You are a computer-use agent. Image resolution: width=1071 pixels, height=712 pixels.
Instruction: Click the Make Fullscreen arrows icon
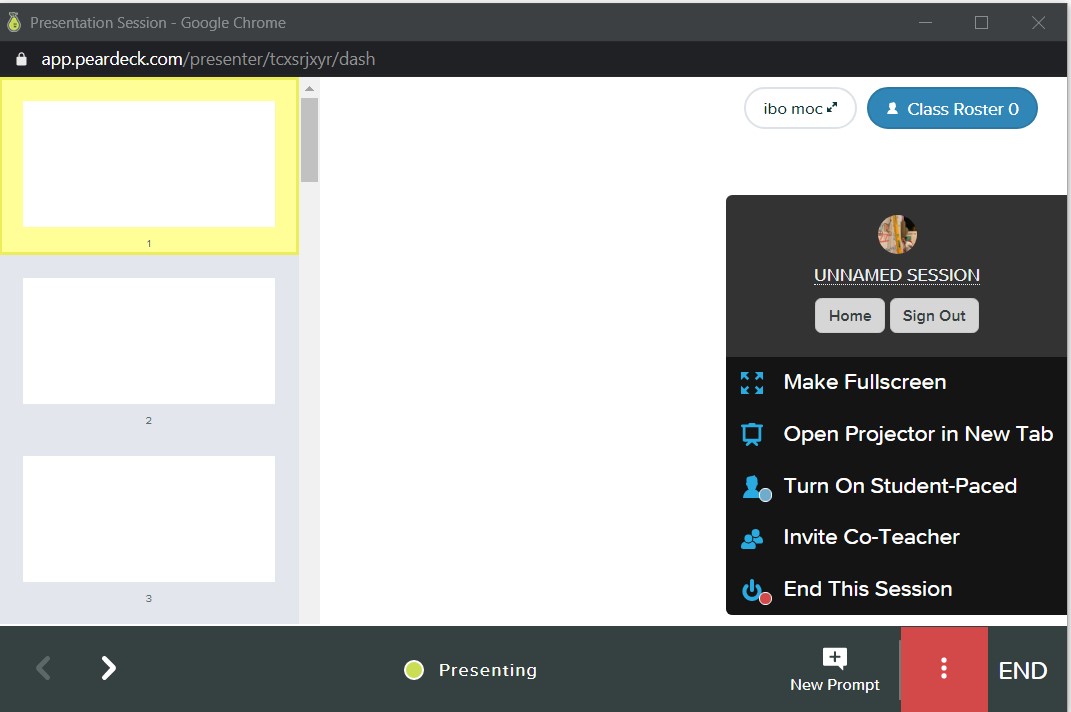pyautogui.click(x=751, y=383)
